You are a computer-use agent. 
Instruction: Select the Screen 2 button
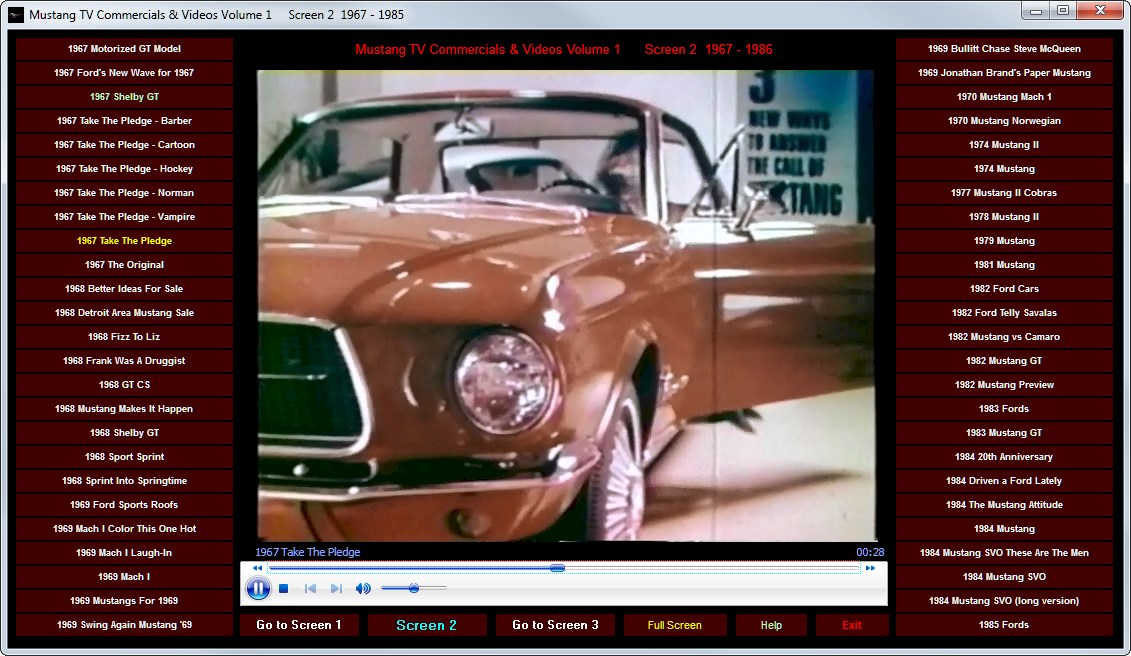click(426, 625)
